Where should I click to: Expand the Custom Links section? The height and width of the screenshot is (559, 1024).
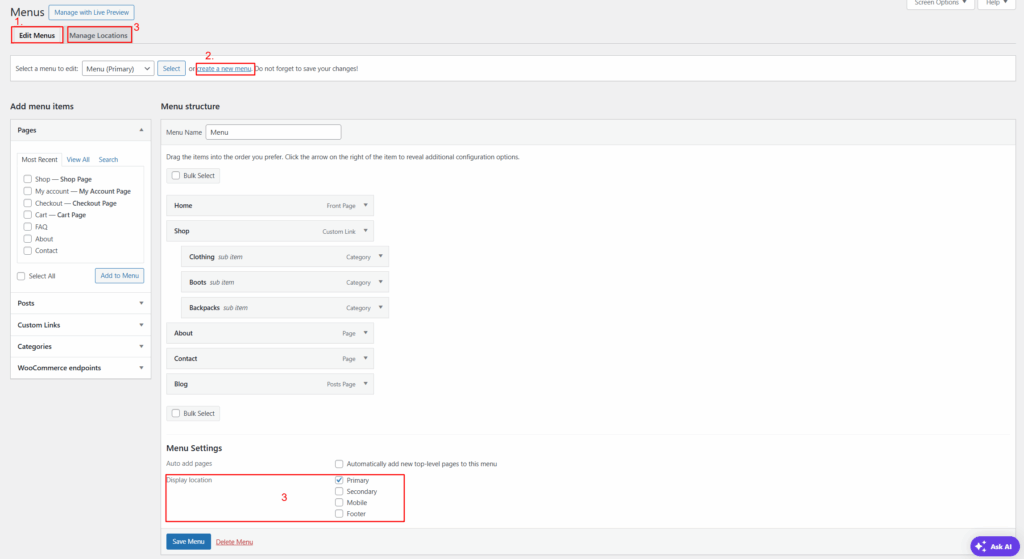click(141, 324)
